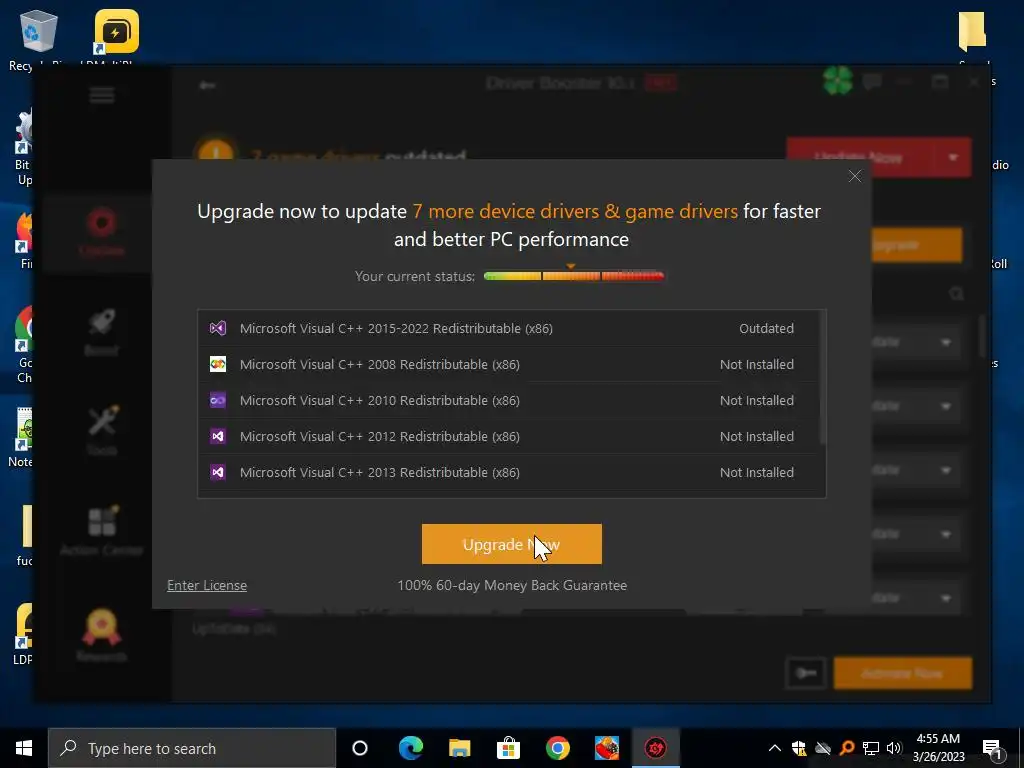The height and width of the screenshot is (768, 1024).
Task: Click the network tray icon
Action: pyautogui.click(x=871, y=748)
